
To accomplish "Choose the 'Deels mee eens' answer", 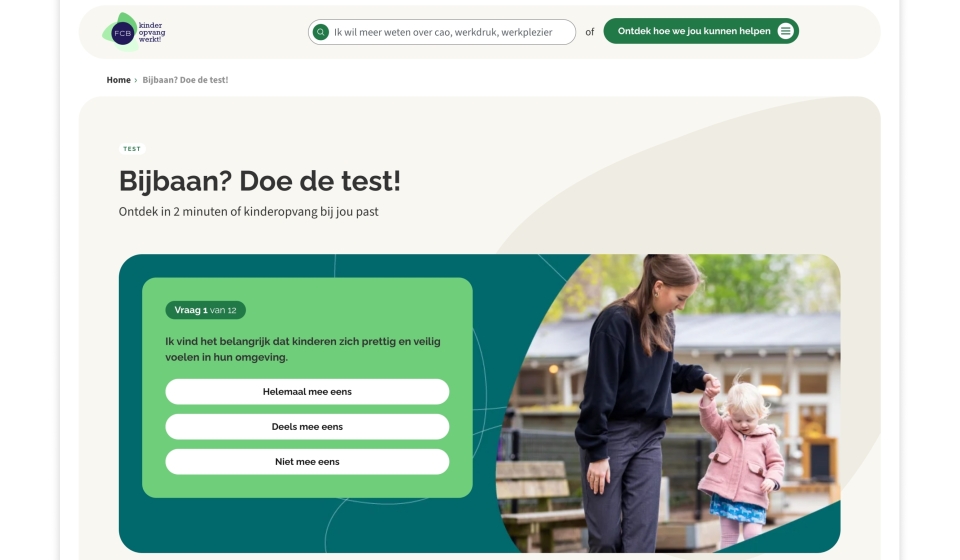I will tap(307, 427).
